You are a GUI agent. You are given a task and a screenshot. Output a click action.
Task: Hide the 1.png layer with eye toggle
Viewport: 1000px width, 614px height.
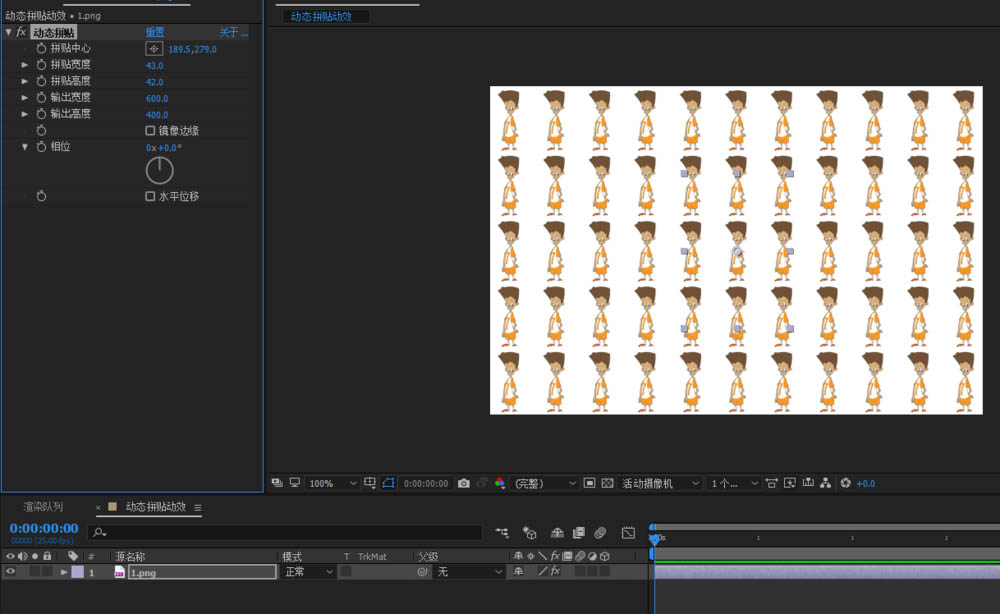coord(11,572)
